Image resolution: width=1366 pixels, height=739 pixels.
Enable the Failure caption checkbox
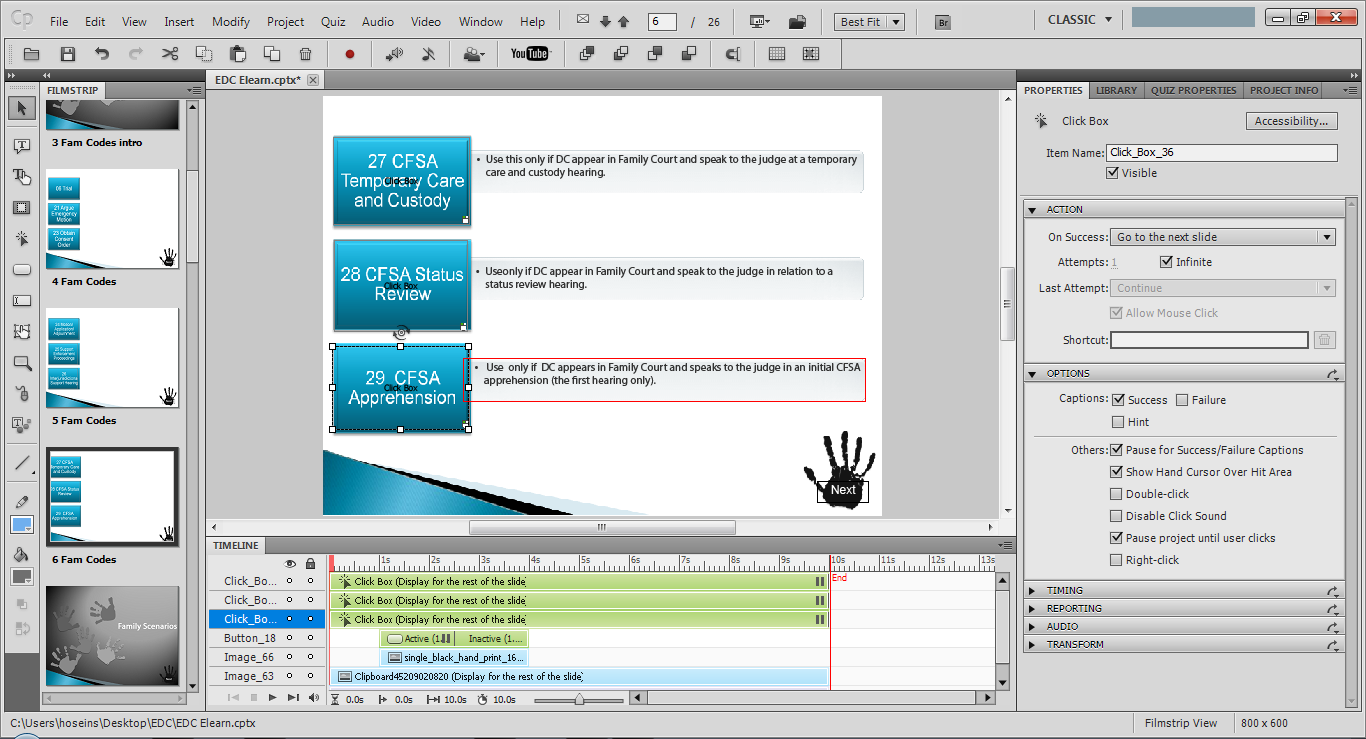pyautogui.click(x=1181, y=399)
